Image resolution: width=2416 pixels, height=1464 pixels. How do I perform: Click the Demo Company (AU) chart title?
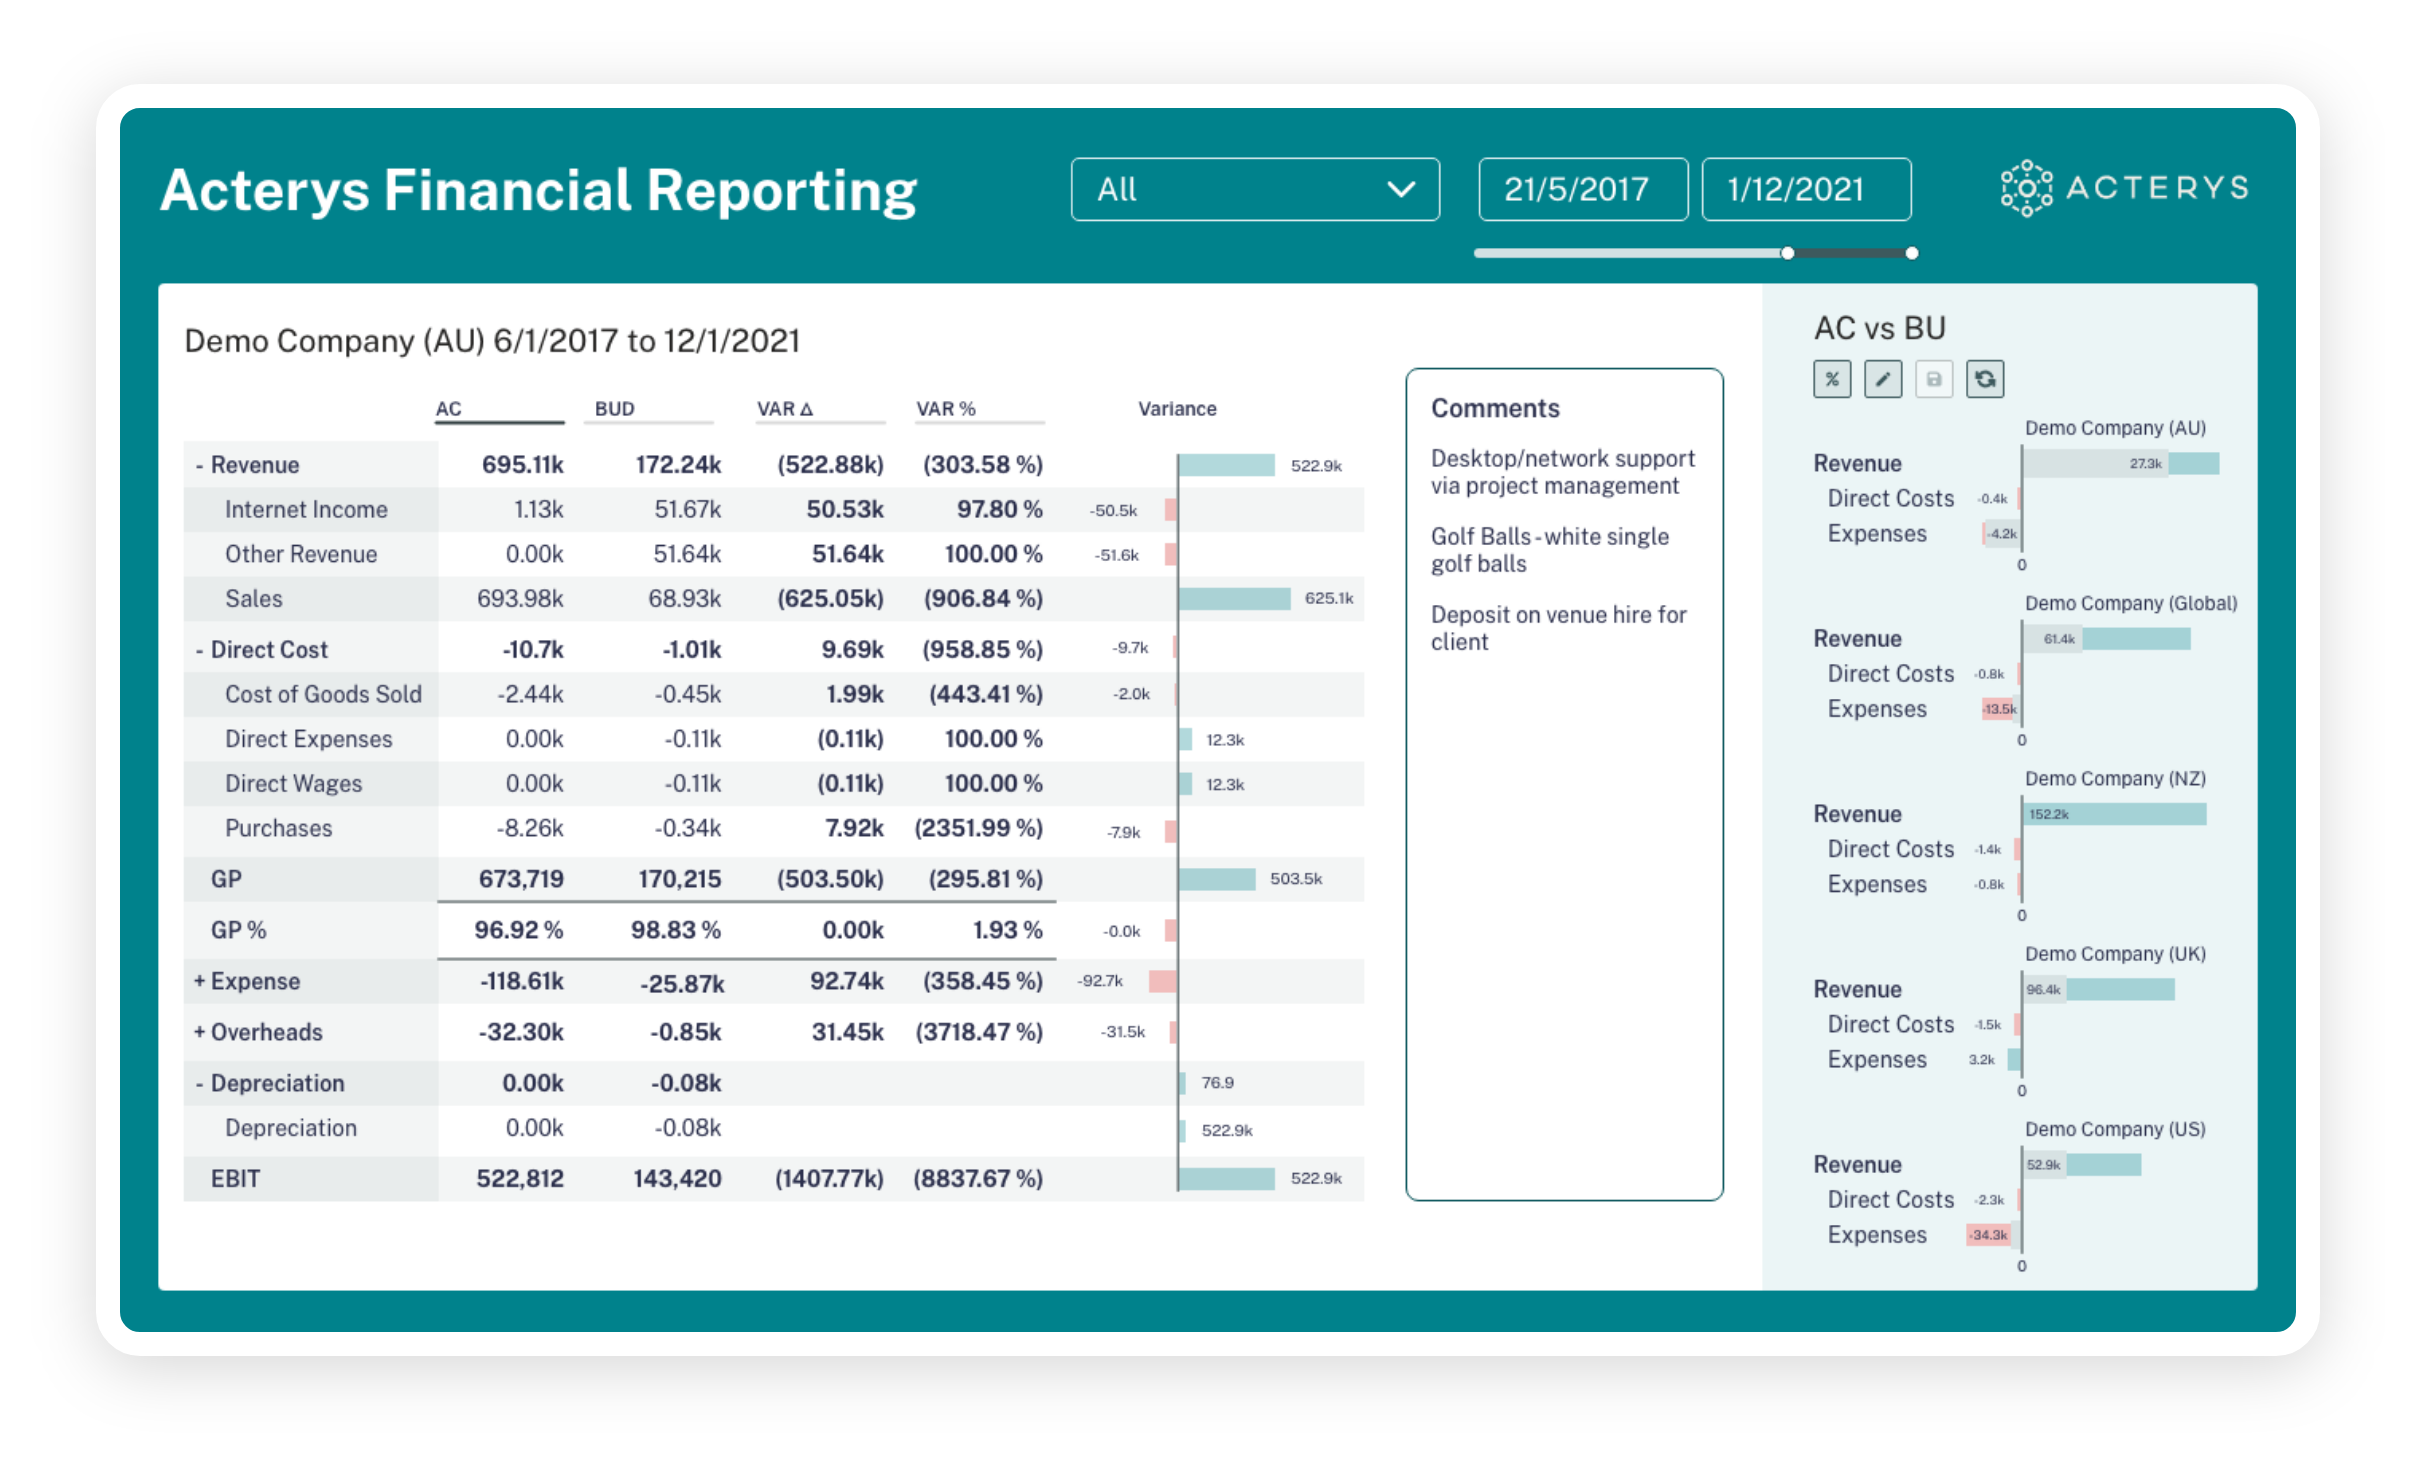[2115, 428]
